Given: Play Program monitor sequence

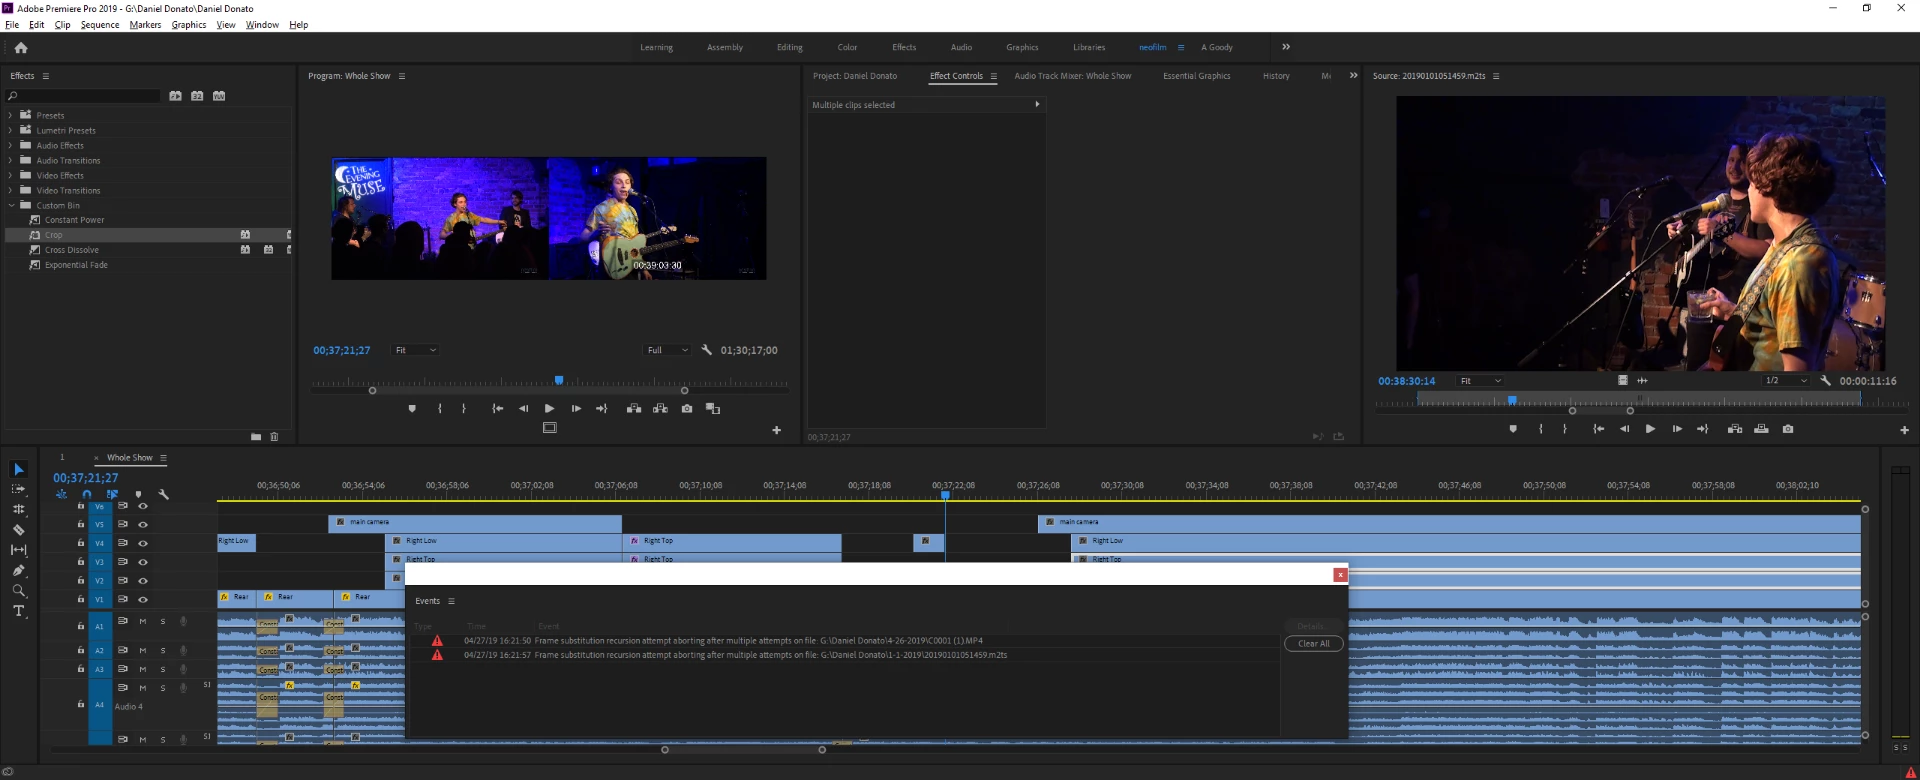Looking at the screenshot, I should point(549,408).
